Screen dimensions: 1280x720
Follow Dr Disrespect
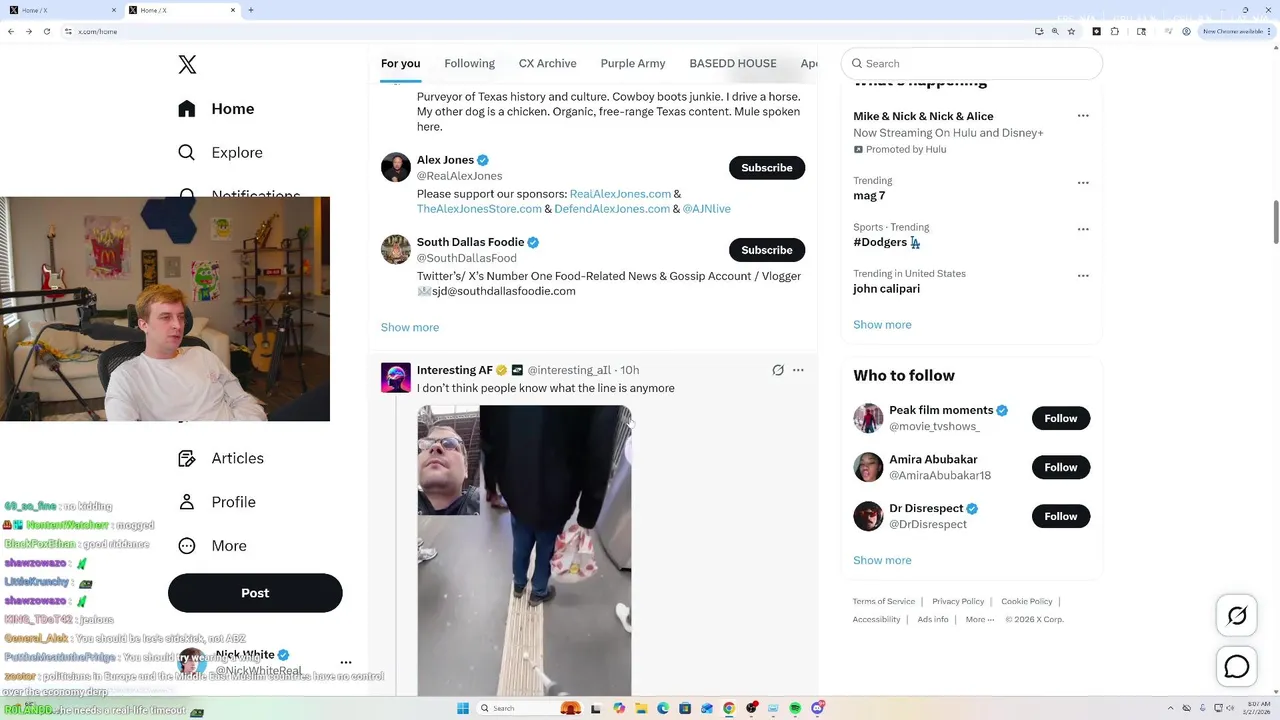[x=1061, y=516]
